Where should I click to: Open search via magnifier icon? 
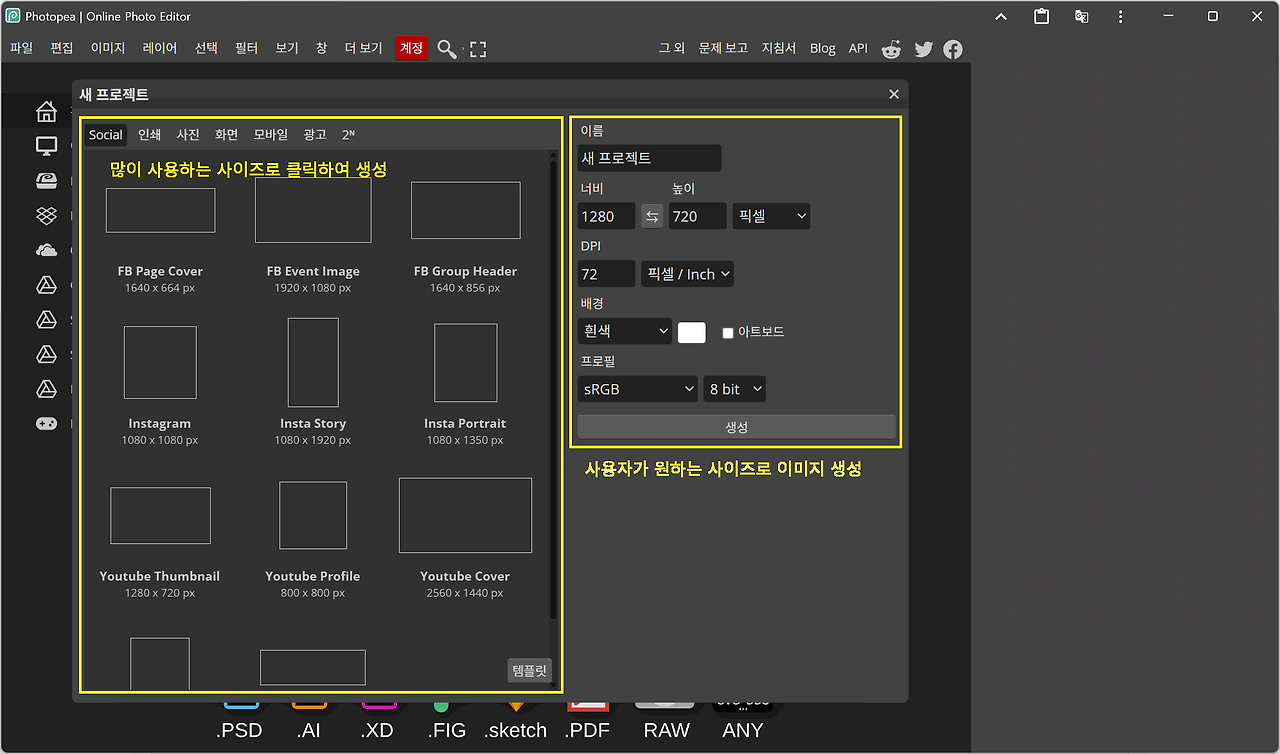point(447,48)
